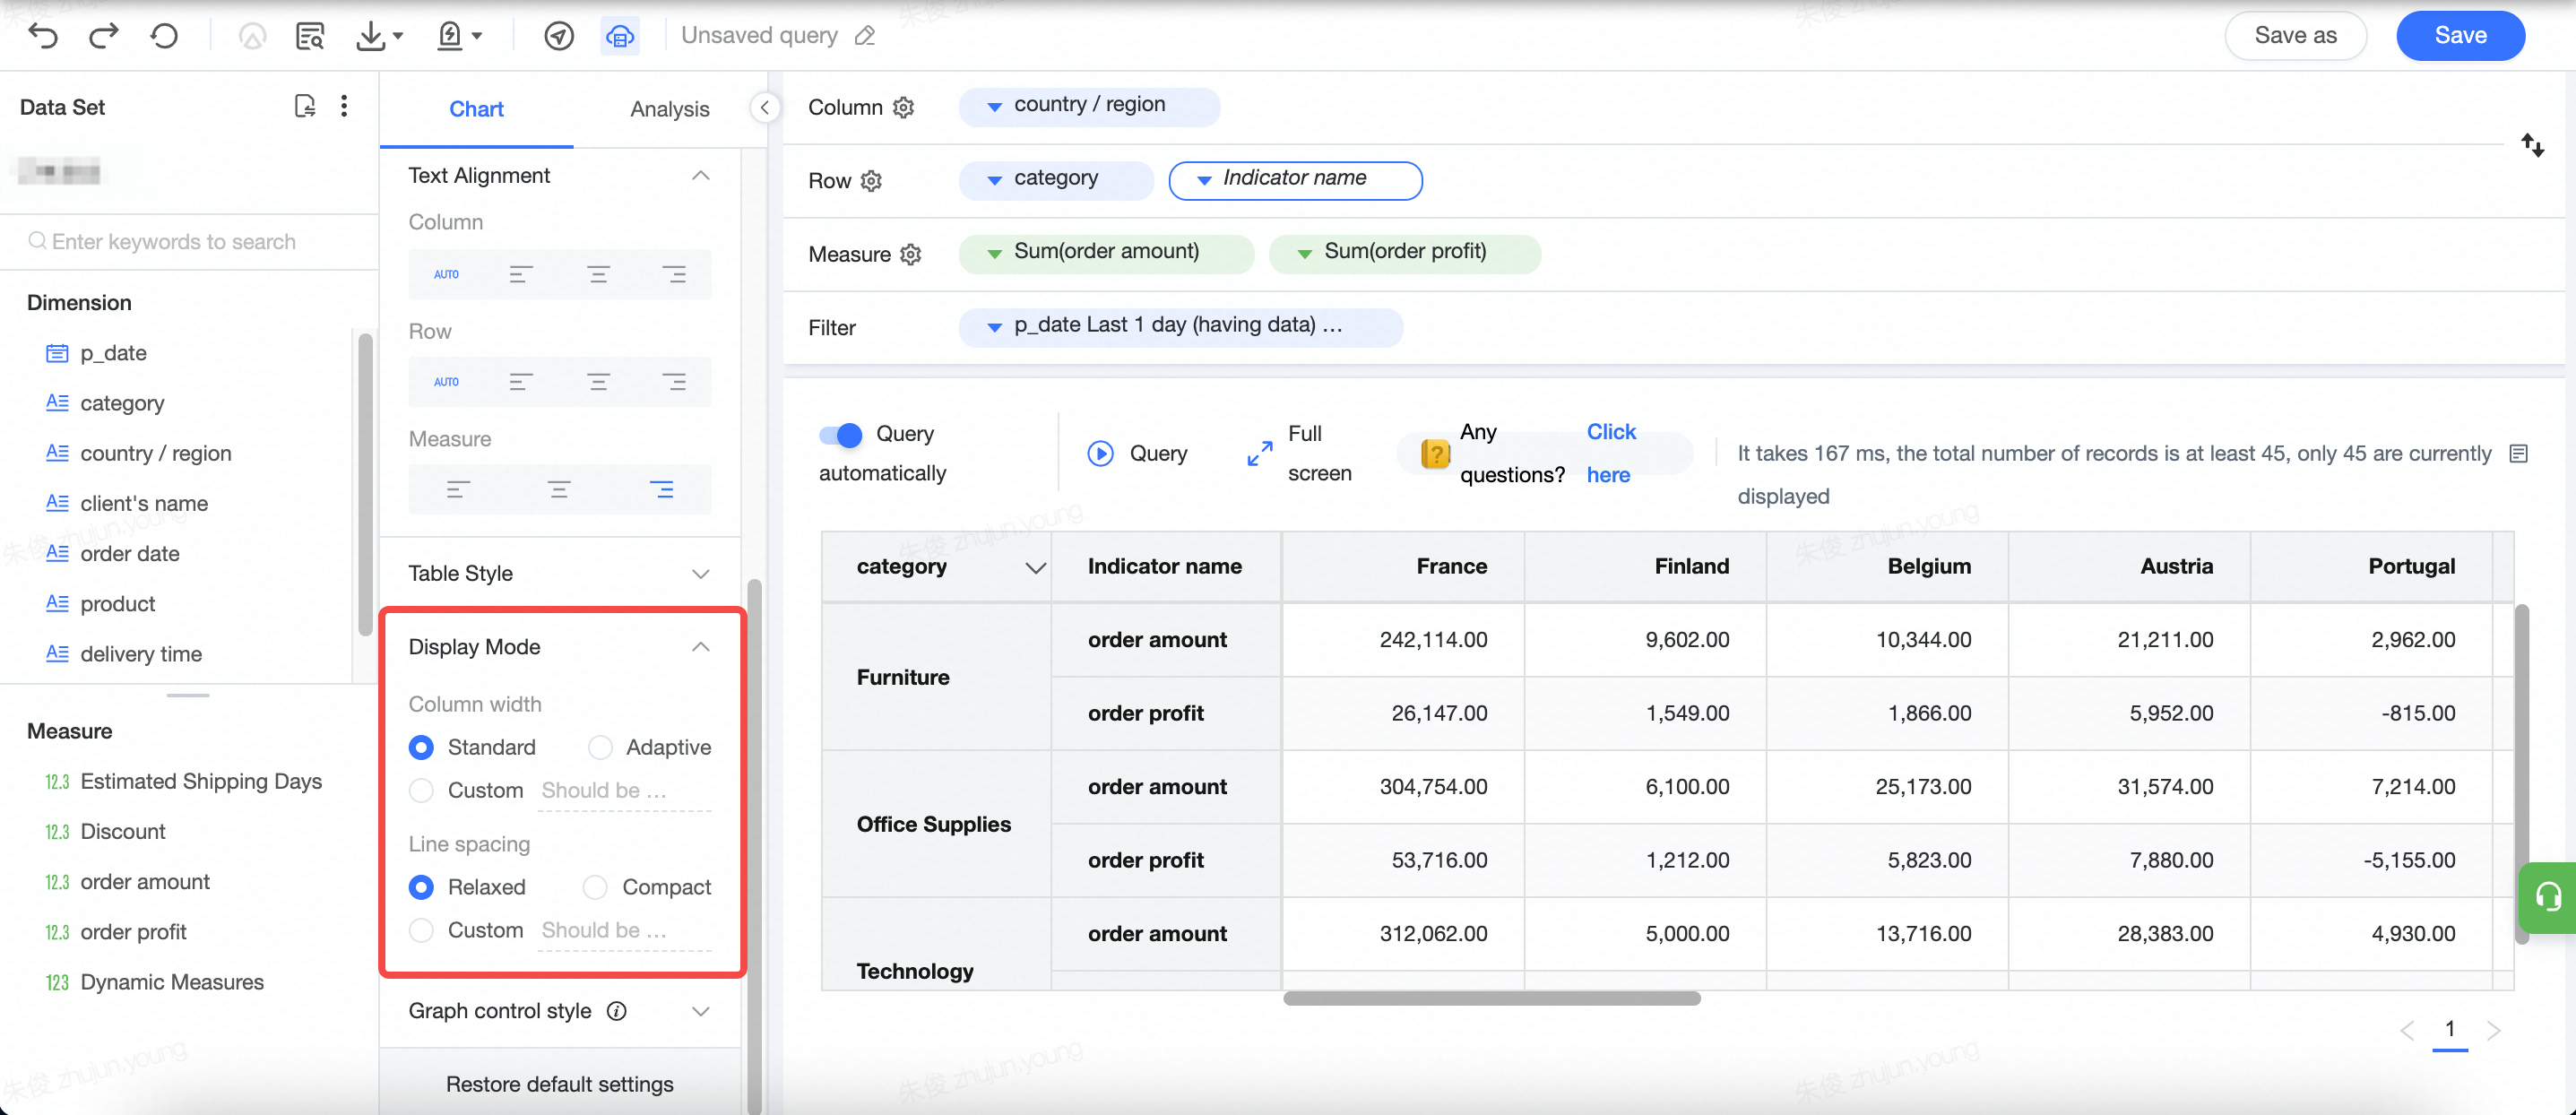Open category table header dropdown

click(x=1035, y=568)
